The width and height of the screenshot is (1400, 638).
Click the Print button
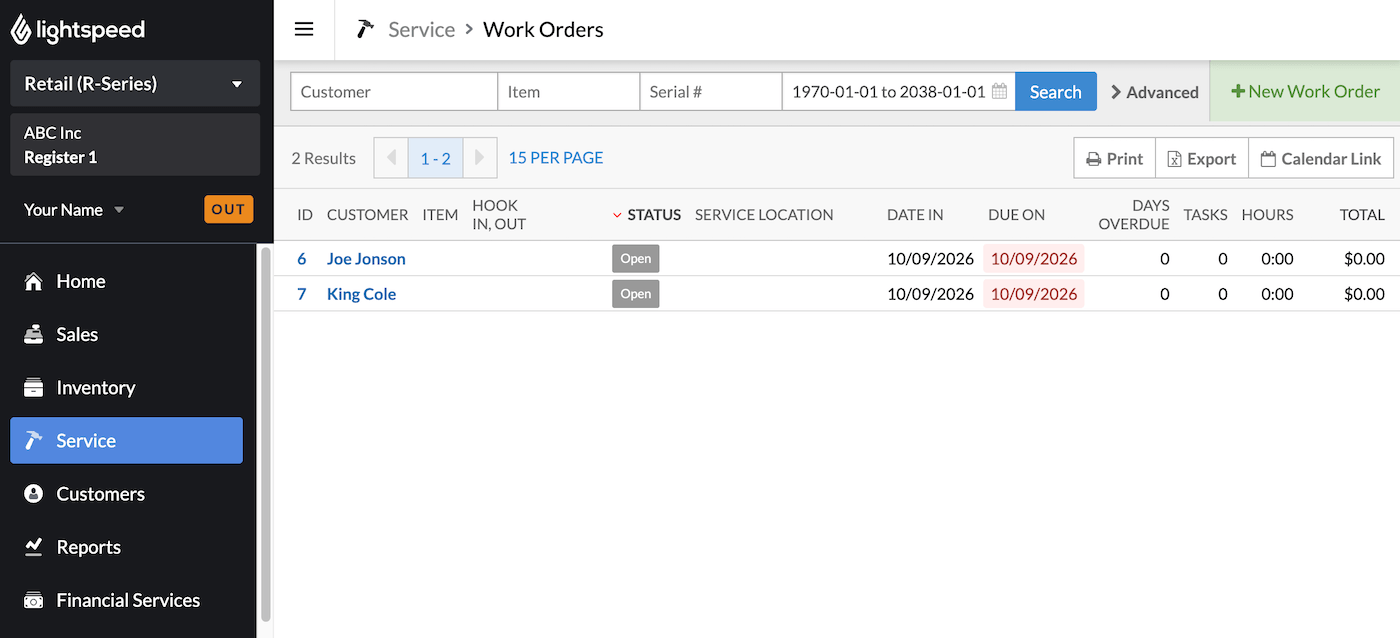[x=1115, y=158]
